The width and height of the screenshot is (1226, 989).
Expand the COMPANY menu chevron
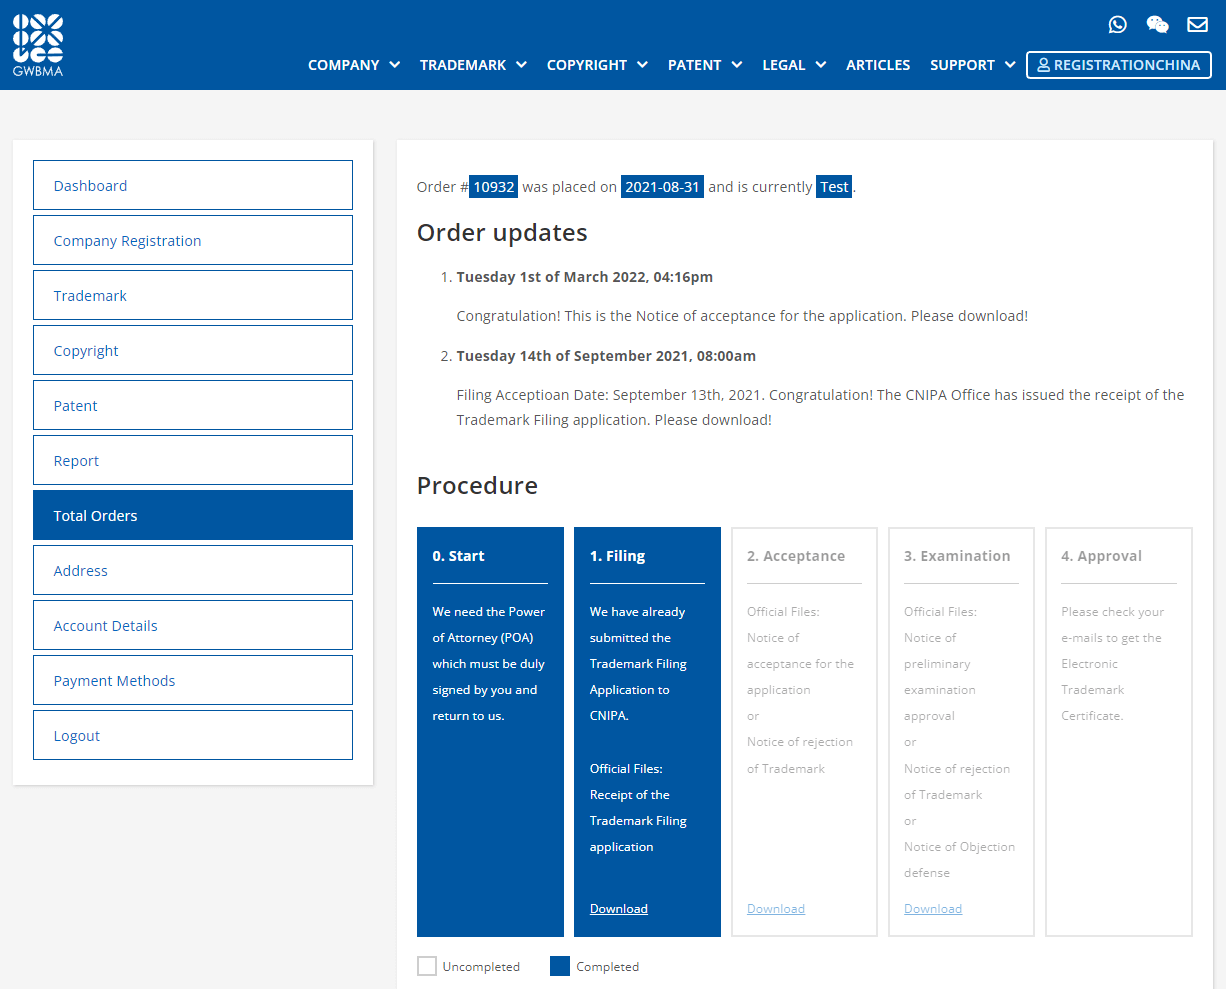click(395, 65)
